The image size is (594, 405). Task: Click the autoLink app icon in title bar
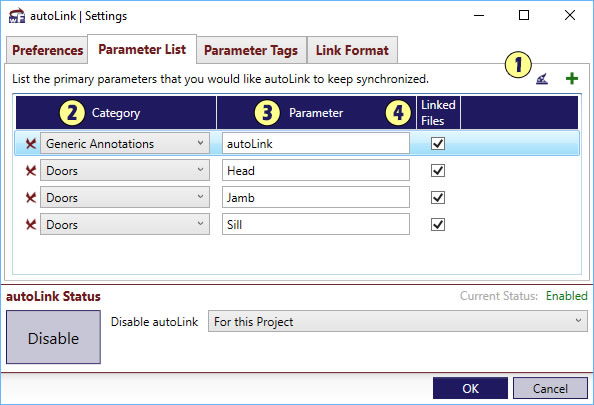point(17,16)
